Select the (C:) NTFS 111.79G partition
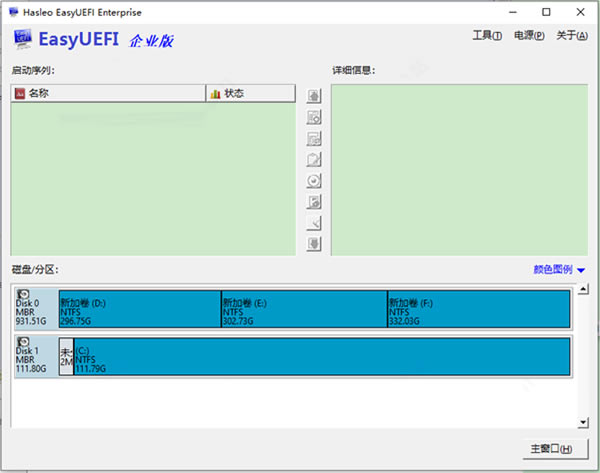Screen dimensions: 600x473 point(322,357)
